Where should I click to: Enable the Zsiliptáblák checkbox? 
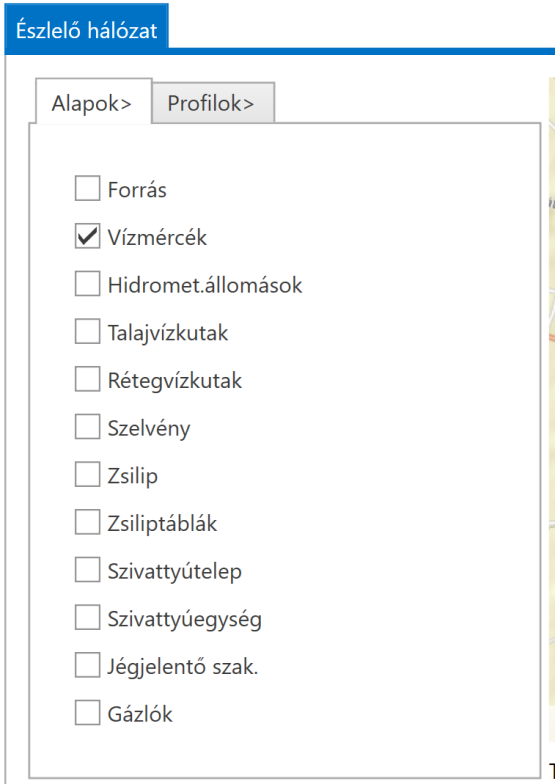(x=88, y=522)
